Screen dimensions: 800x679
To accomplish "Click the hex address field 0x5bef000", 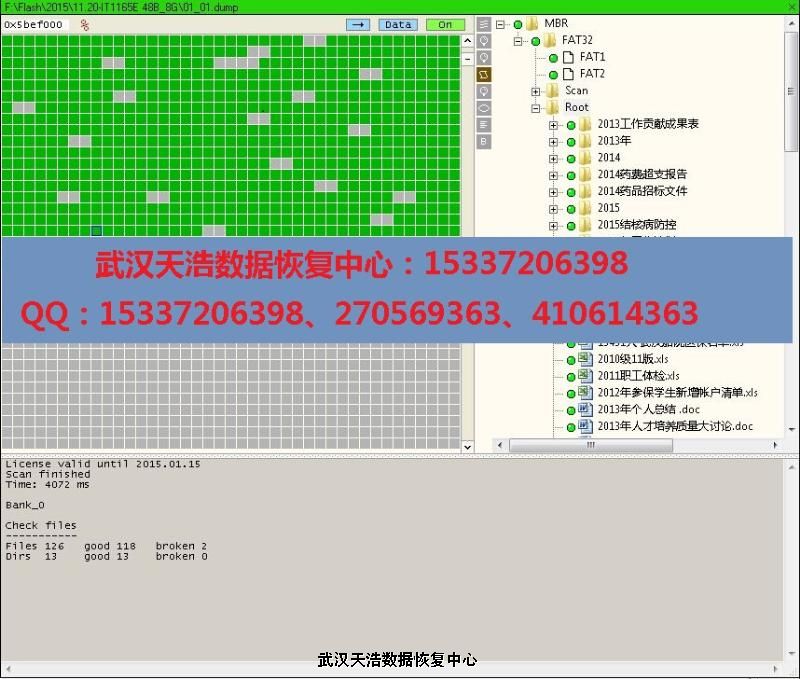I will click(x=34, y=25).
